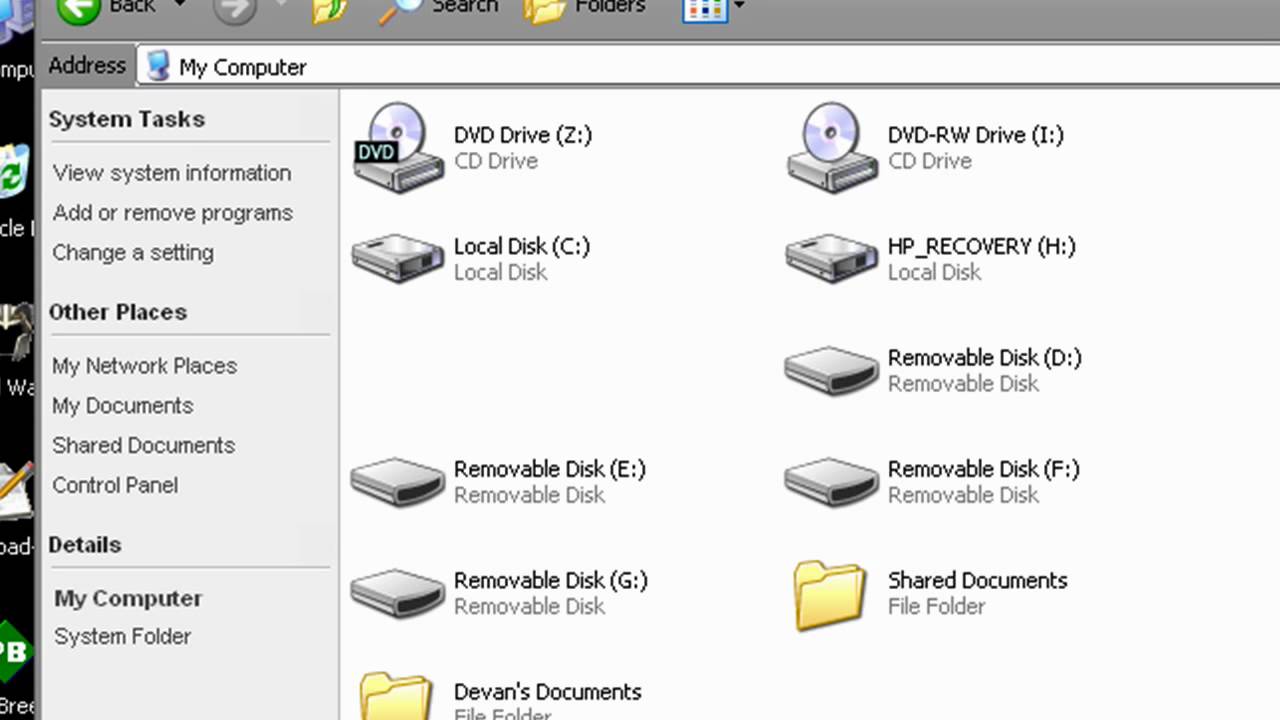
Task: Click the Change a setting link
Action: tap(133, 253)
